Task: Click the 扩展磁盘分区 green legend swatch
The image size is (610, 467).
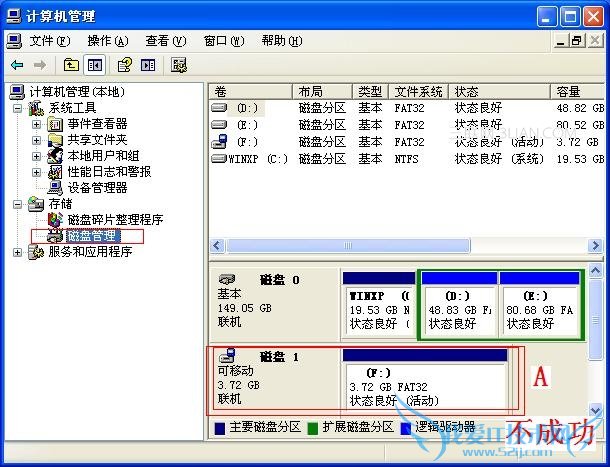Action: point(313,428)
